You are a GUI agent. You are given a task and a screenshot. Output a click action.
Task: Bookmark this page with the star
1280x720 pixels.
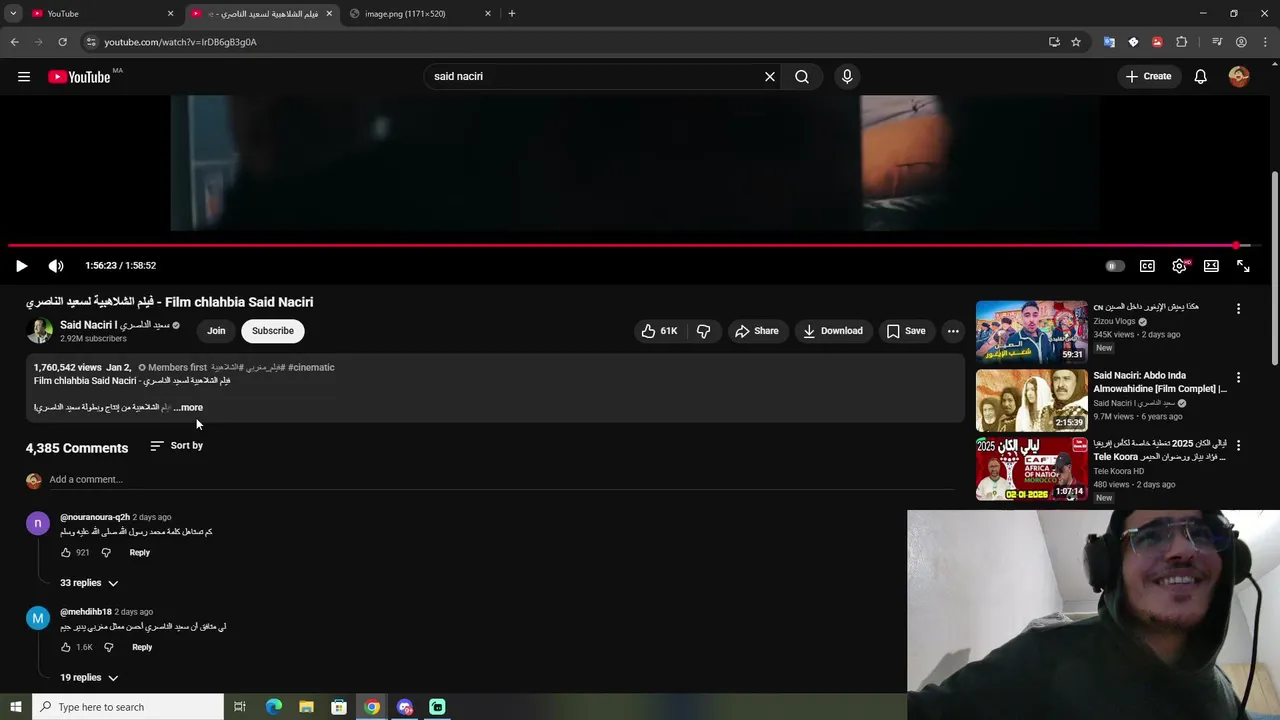coord(1076,42)
